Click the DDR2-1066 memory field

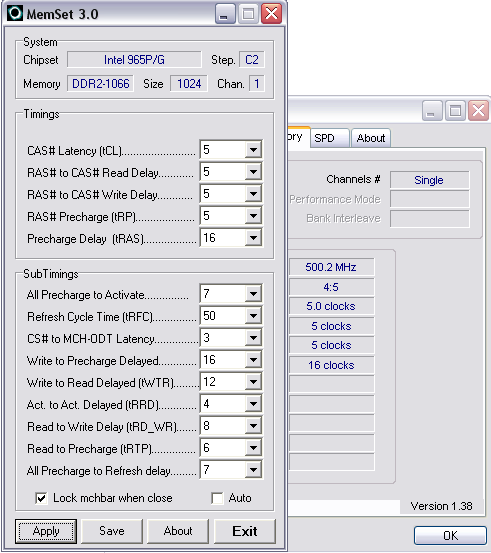tap(101, 84)
